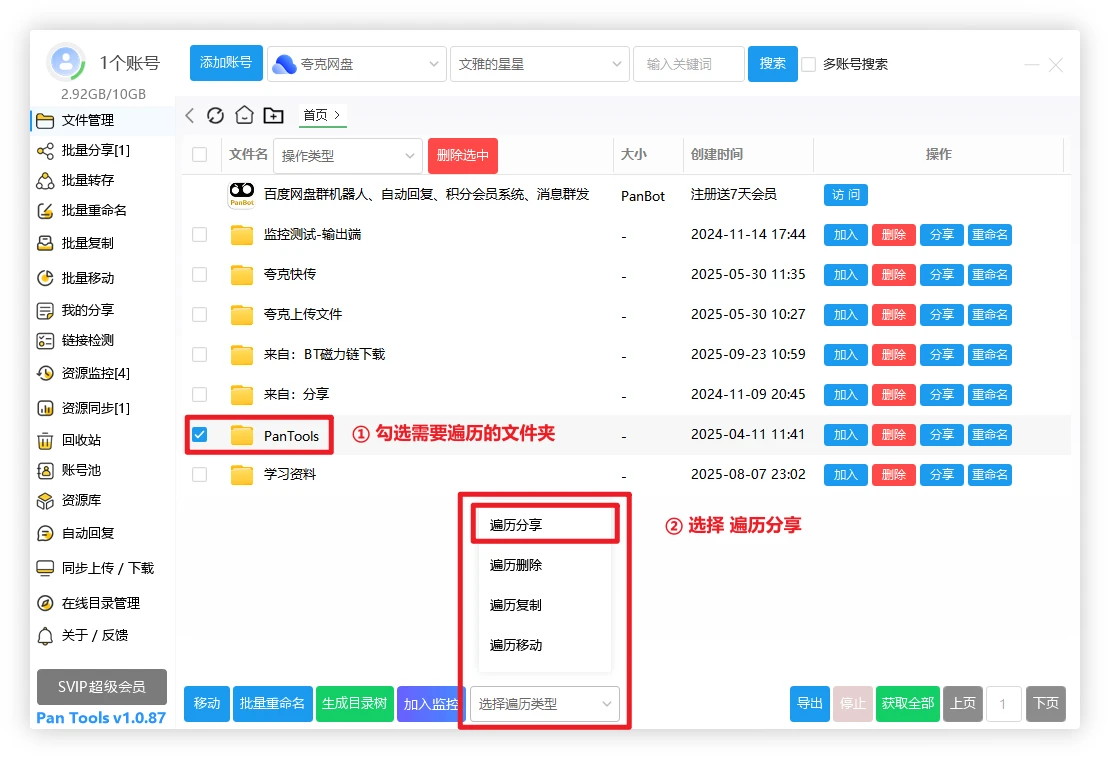Open 链接检测 in the sidebar
This screenshot has height=759, width=1110.
click(87, 340)
